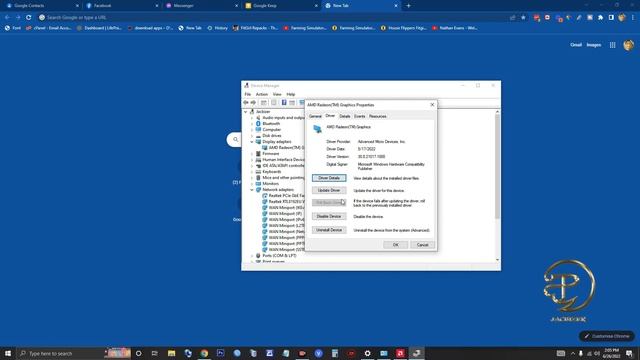Expand Audio inputs and outputs node

[252, 118]
